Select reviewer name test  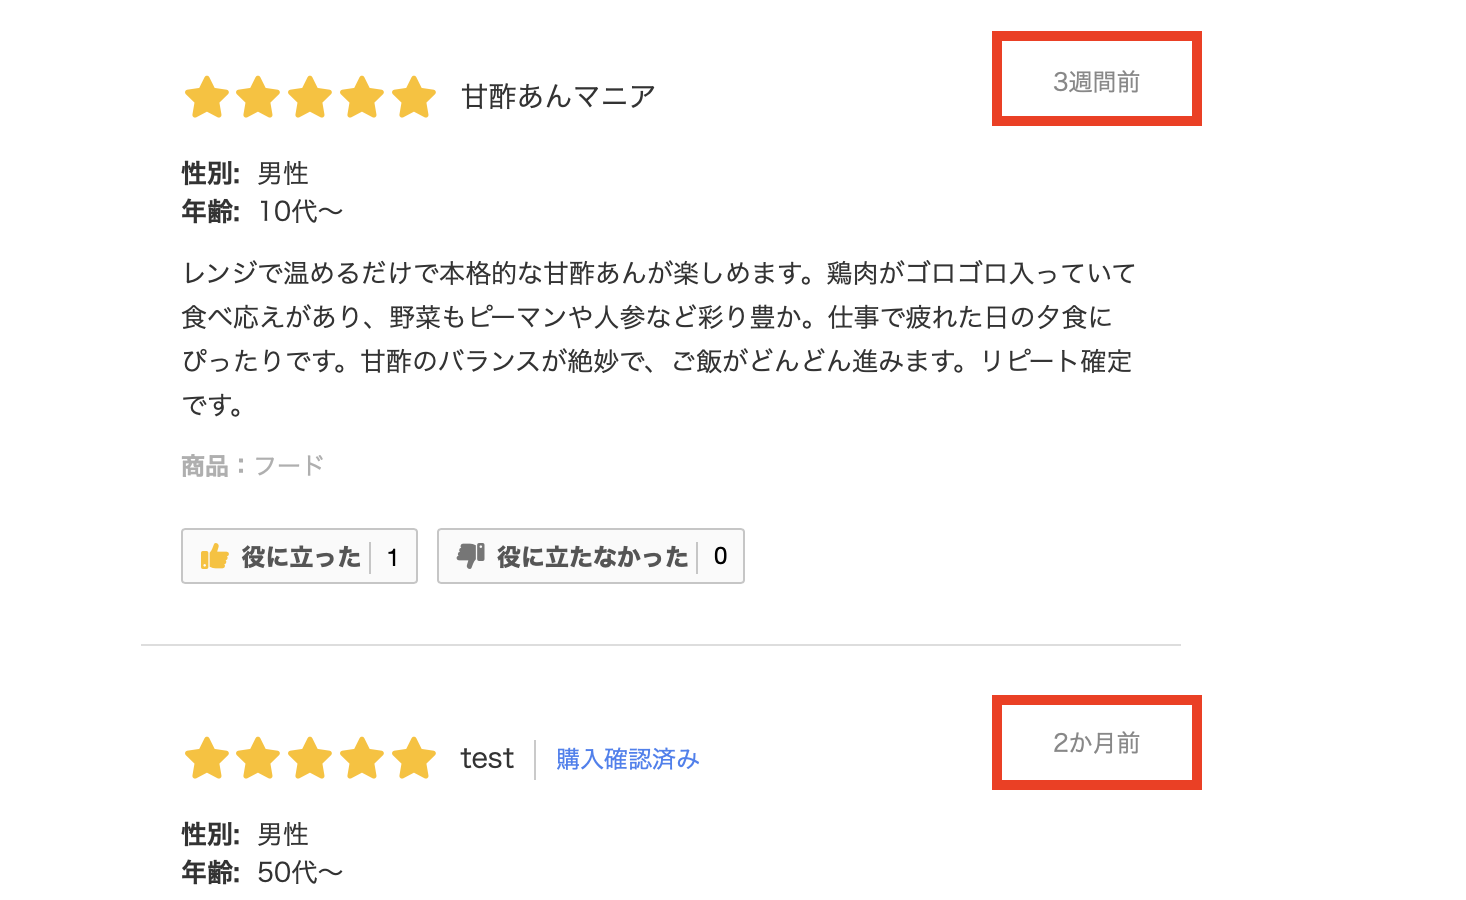coord(487,759)
